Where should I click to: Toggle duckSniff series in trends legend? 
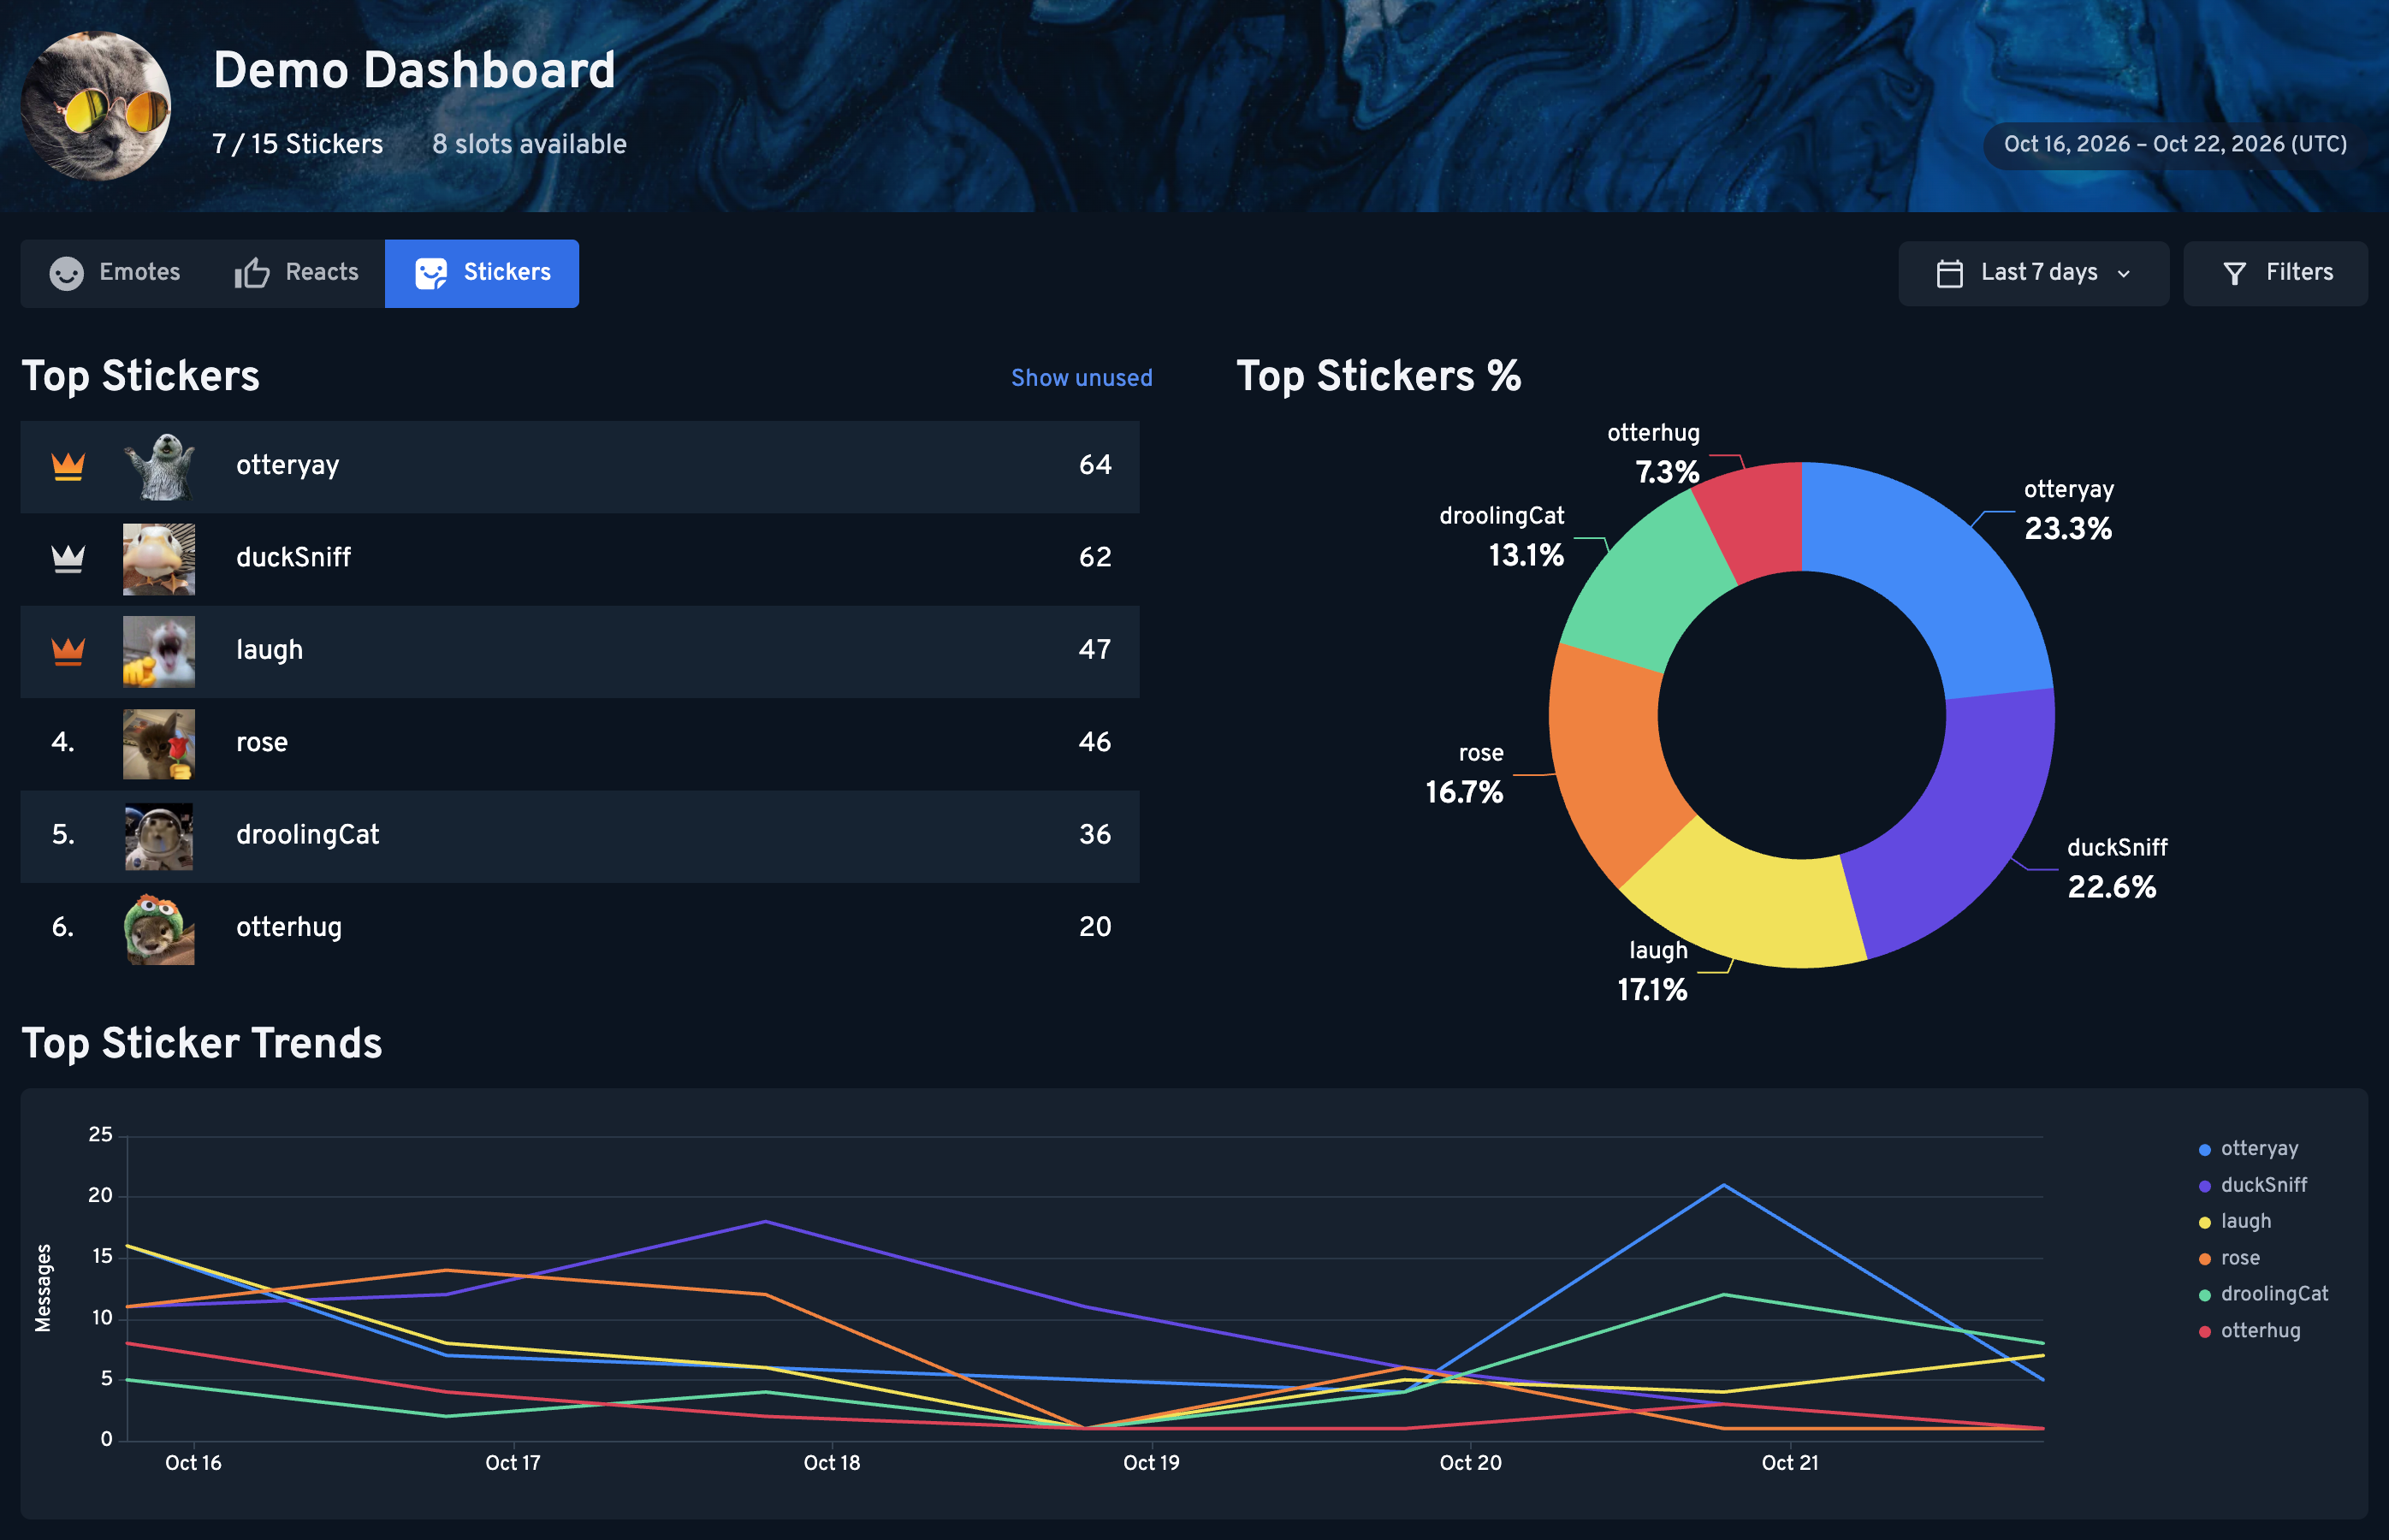click(2252, 1185)
